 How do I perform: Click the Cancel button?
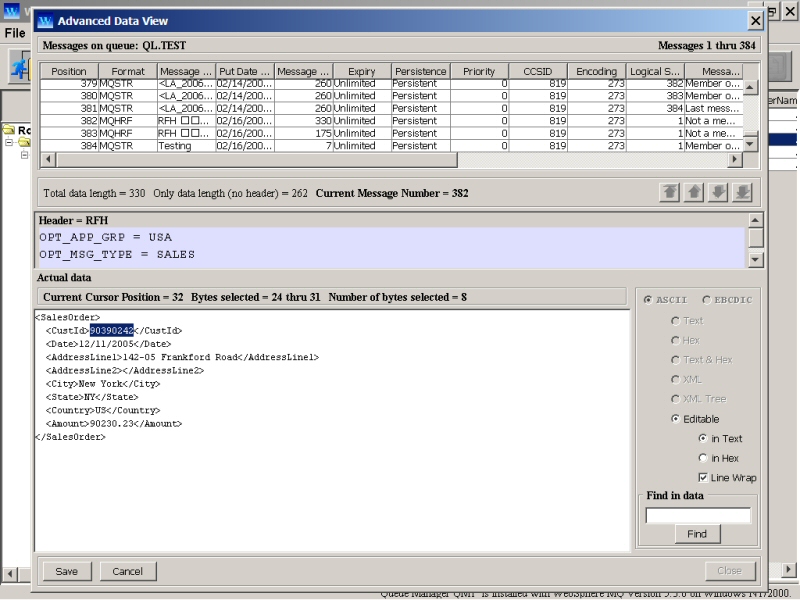[x=128, y=571]
